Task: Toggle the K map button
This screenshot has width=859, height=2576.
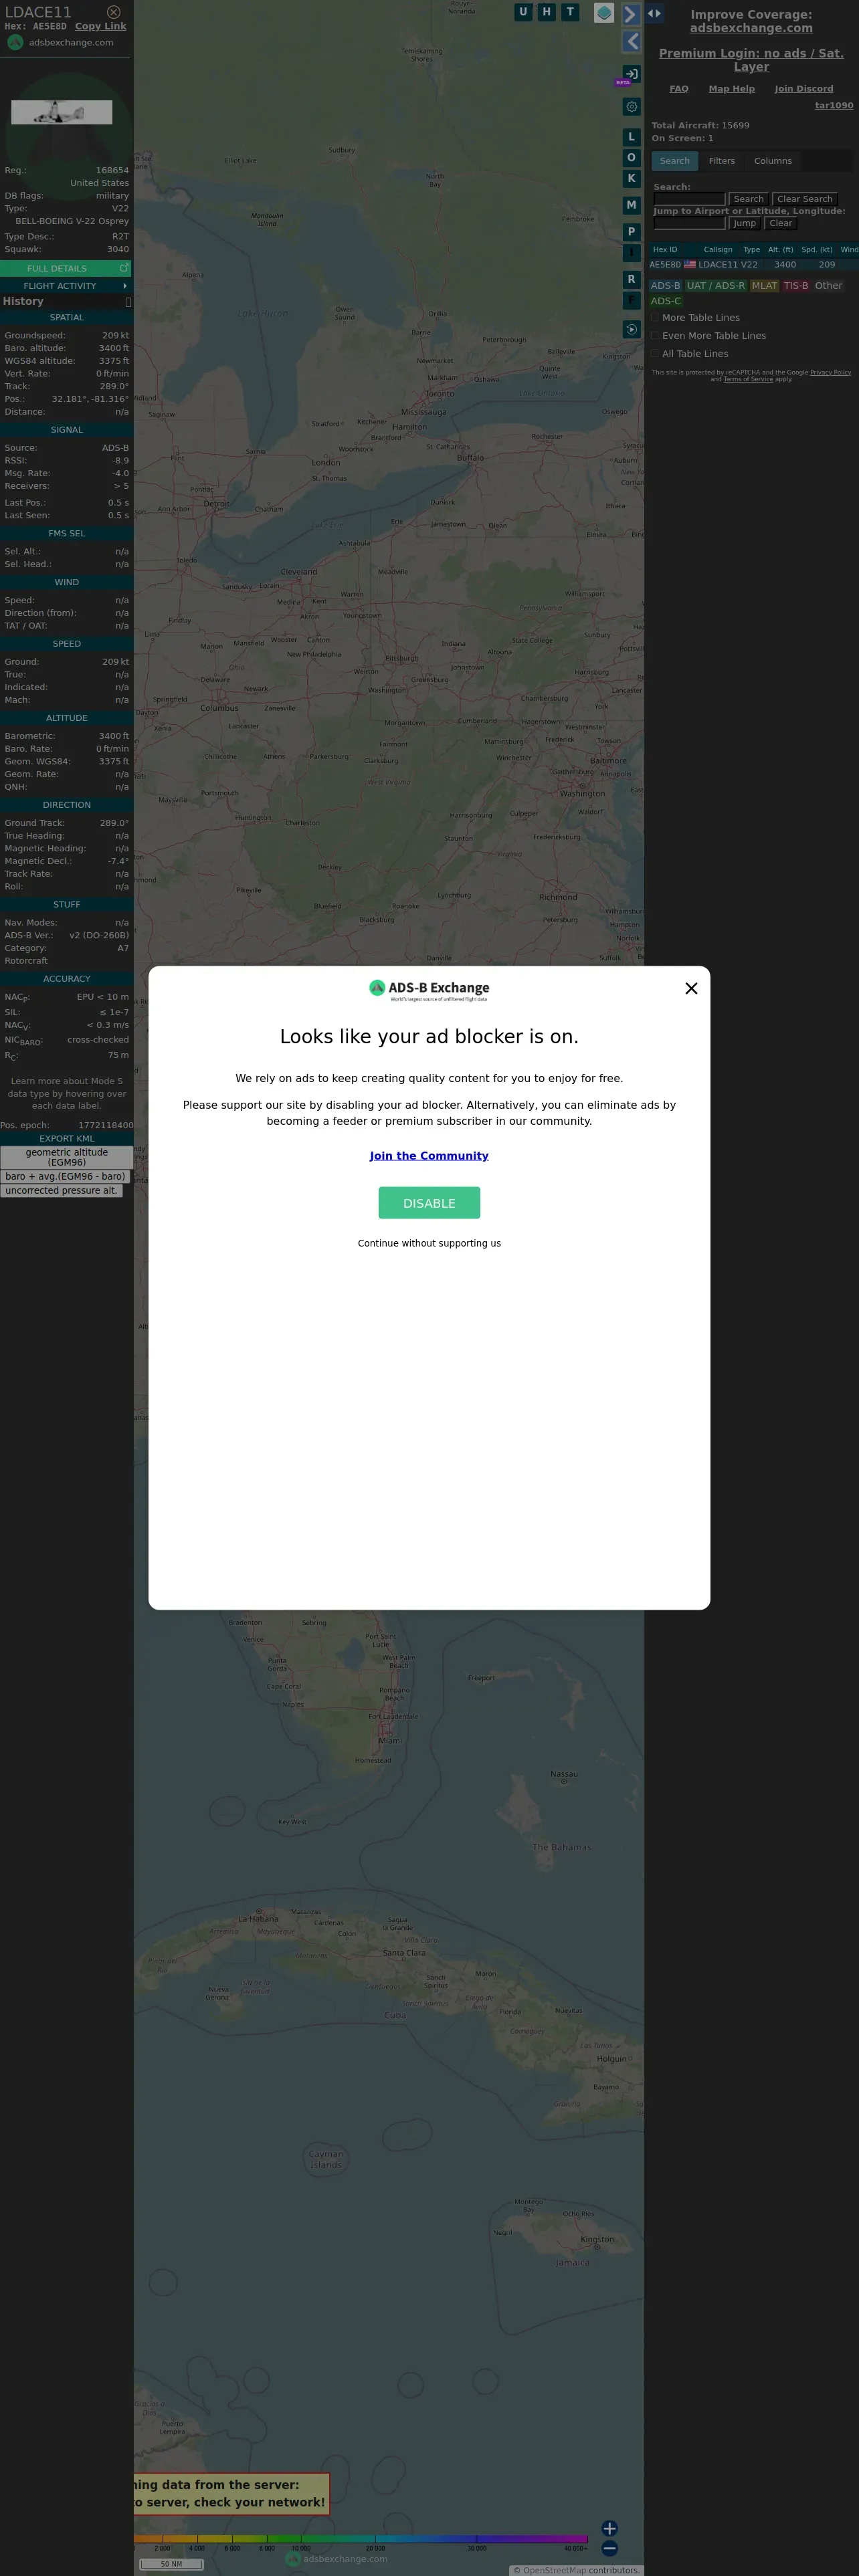Action: [x=631, y=179]
